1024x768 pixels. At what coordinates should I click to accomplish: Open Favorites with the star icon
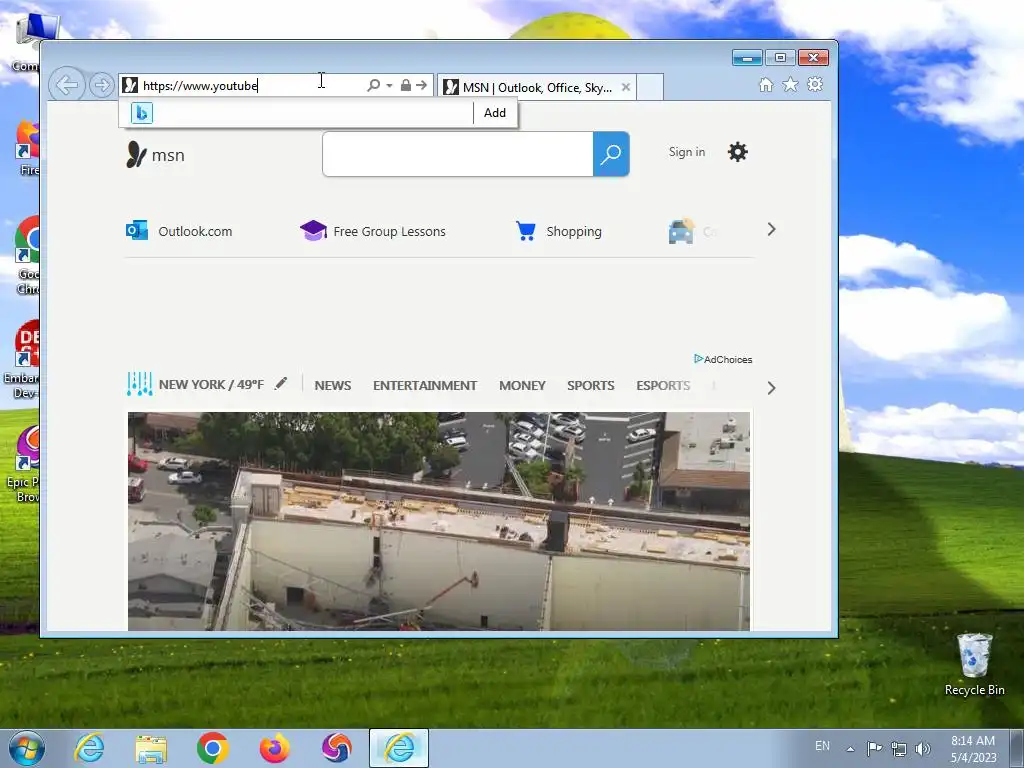click(x=790, y=84)
